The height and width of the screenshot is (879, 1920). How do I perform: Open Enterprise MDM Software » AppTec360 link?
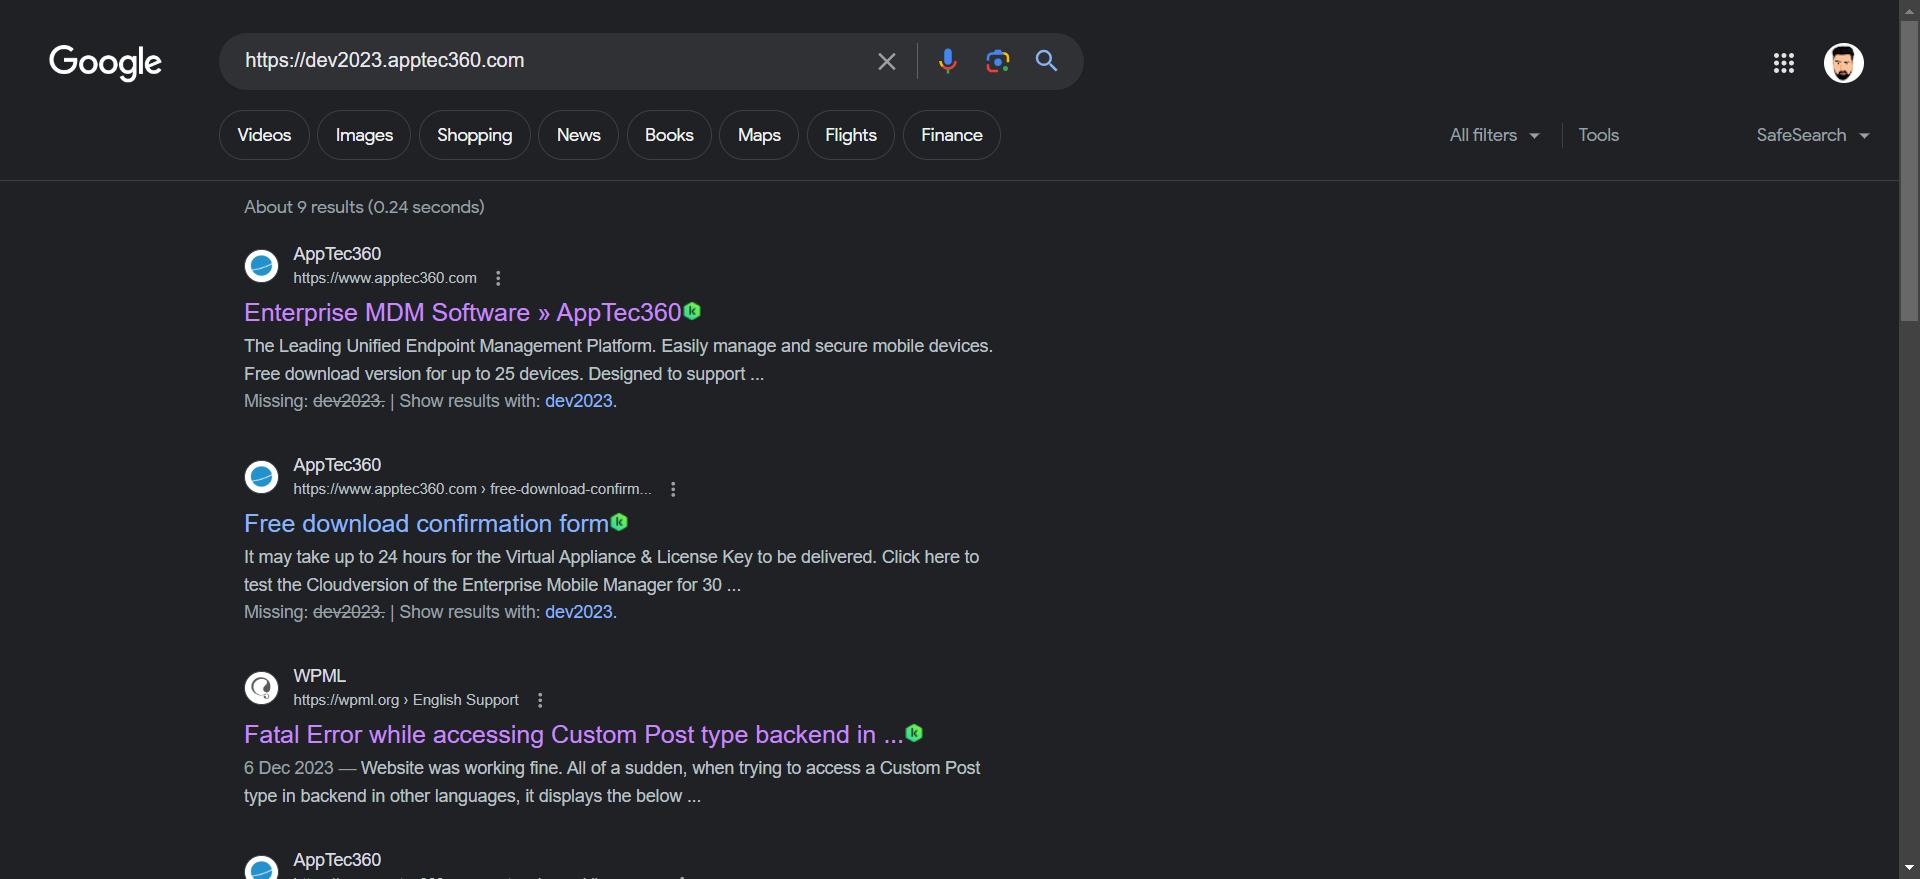coord(462,313)
